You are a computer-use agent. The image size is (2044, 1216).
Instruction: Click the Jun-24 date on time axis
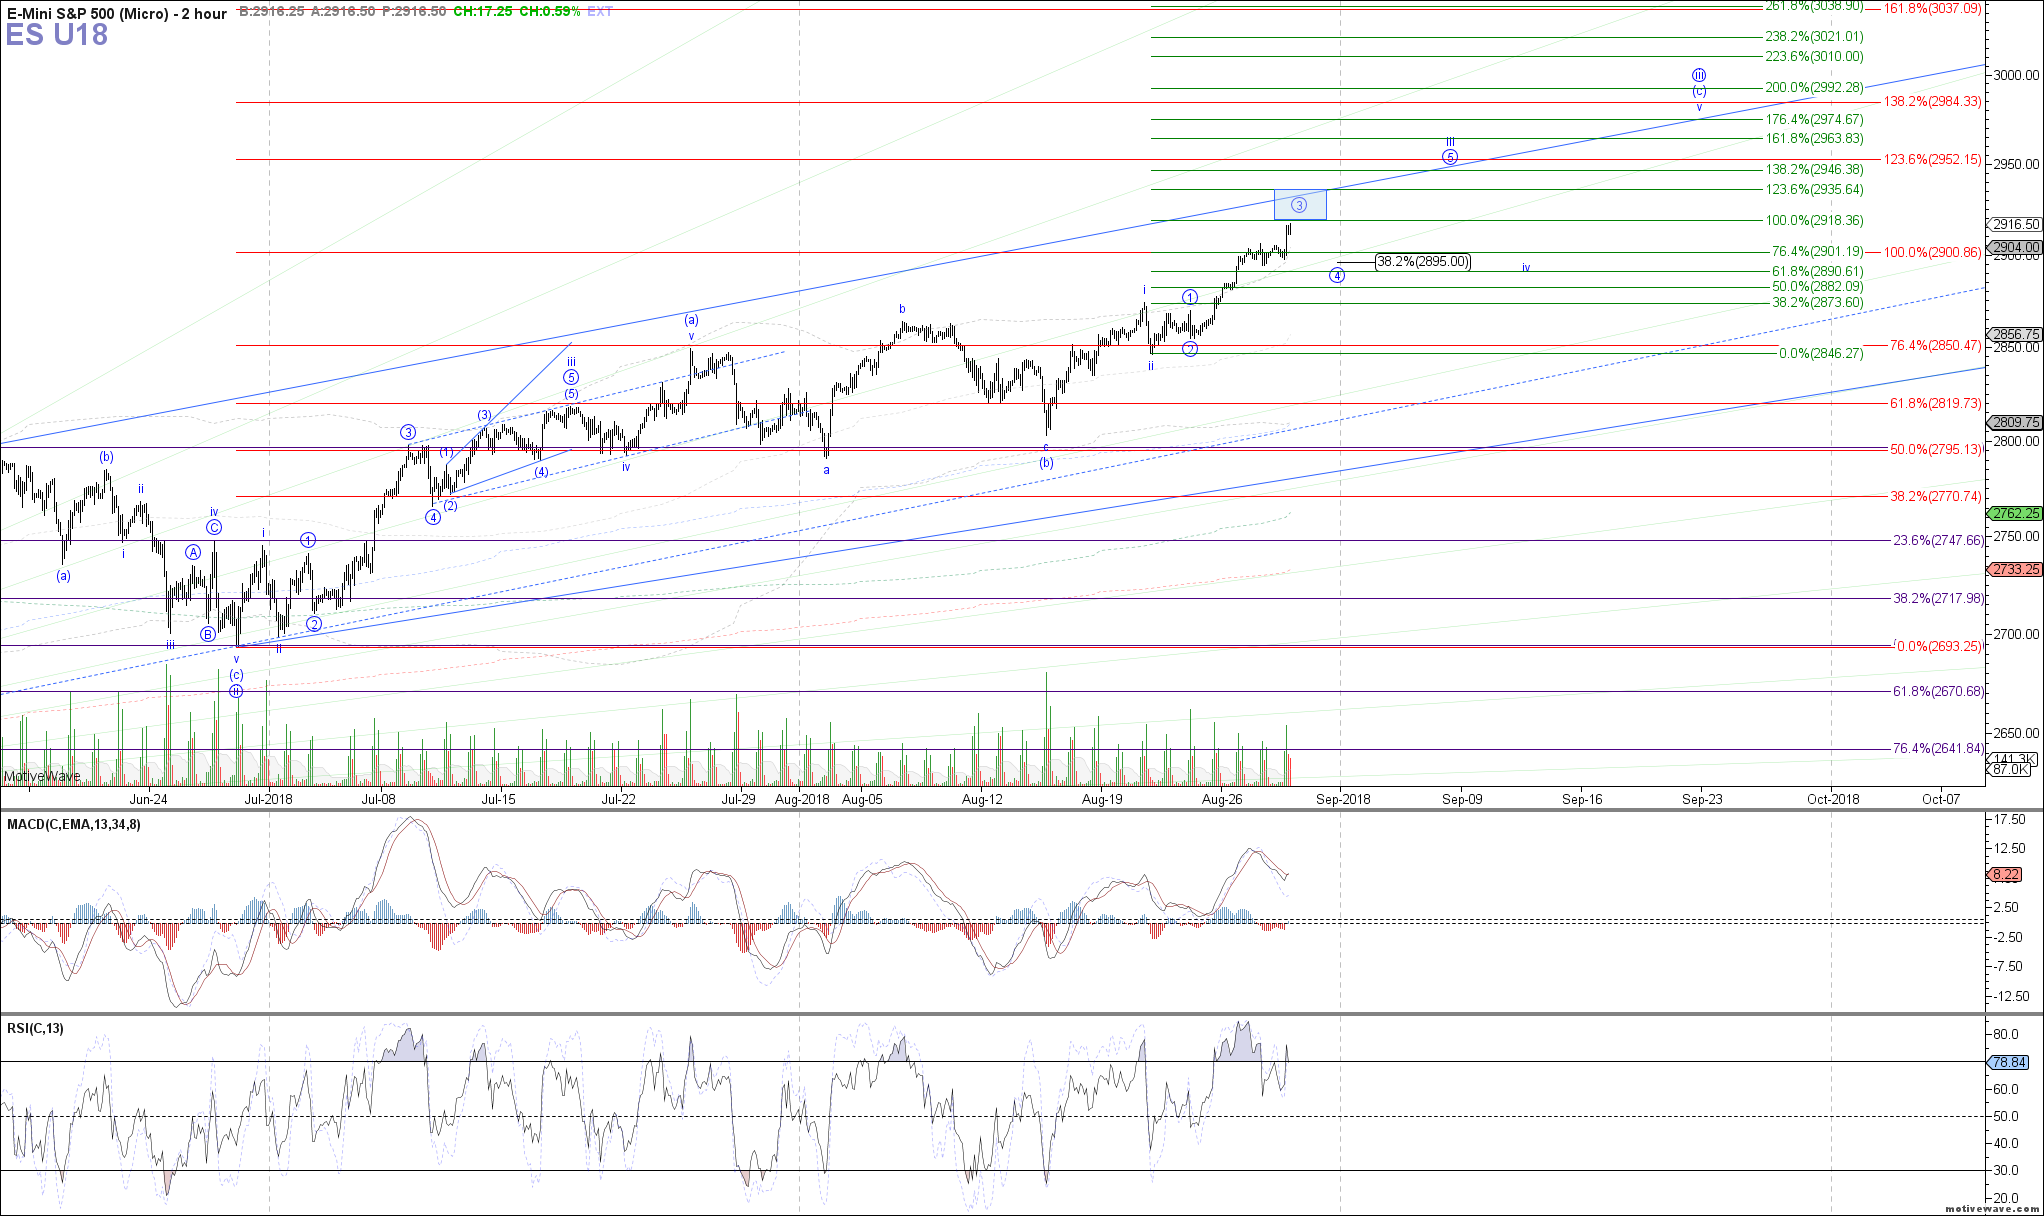click(x=148, y=799)
